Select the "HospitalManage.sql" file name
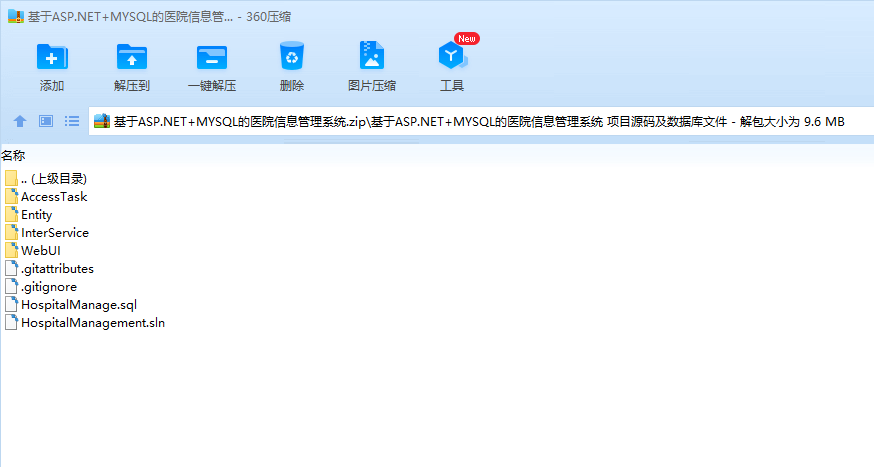 click(79, 305)
